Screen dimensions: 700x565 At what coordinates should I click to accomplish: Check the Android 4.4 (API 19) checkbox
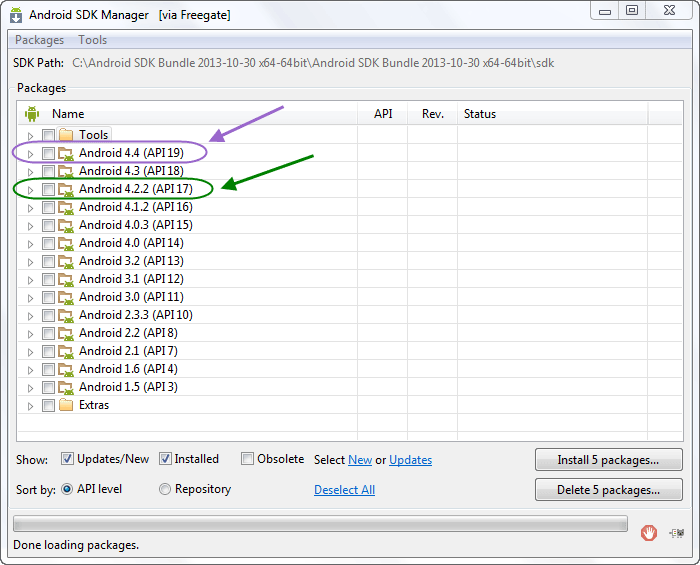pos(48,154)
